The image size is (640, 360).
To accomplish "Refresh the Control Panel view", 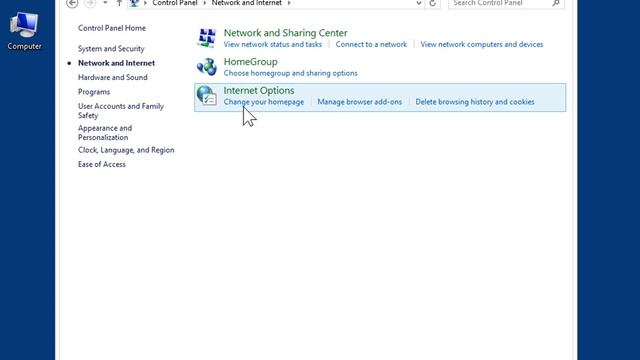I will pyautogui.click(x=433, y=4).
